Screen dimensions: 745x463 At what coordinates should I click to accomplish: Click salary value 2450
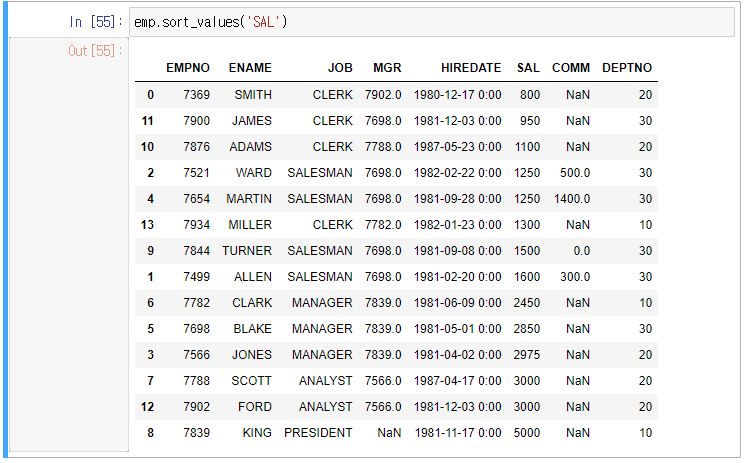click(526, 303)
